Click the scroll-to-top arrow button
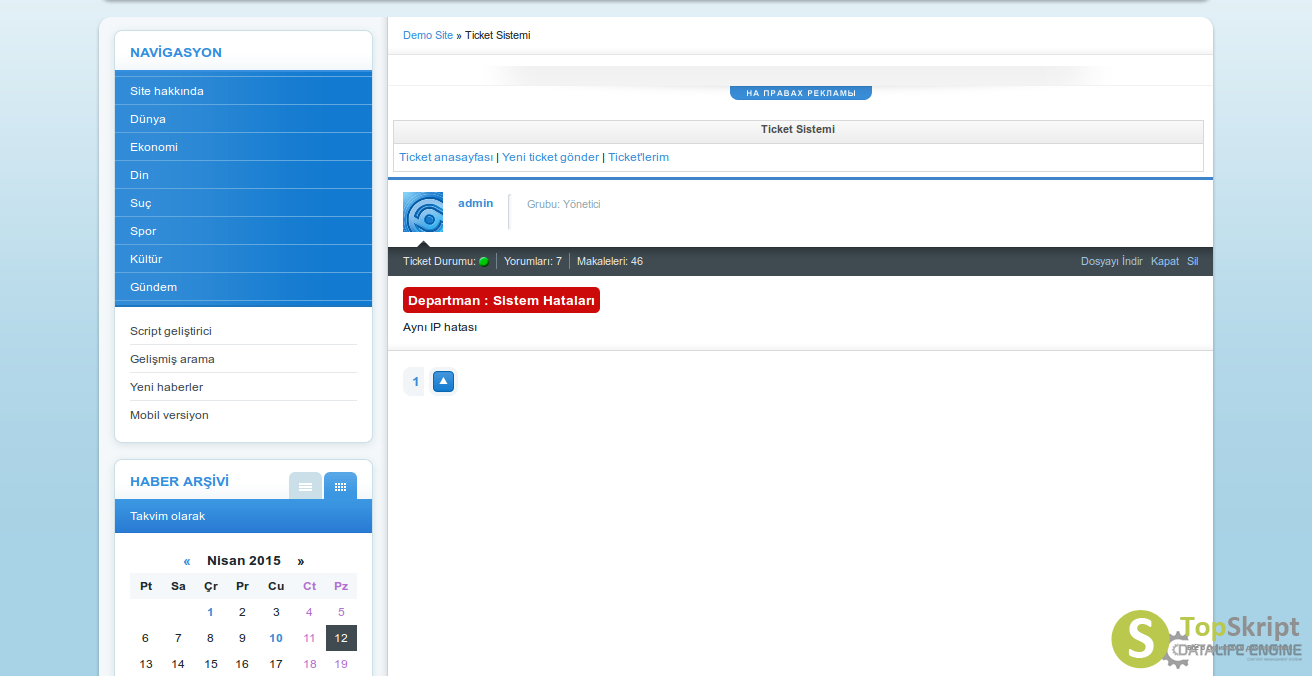Viewport: 1312px width, 676px height. [x=444, y=381]
